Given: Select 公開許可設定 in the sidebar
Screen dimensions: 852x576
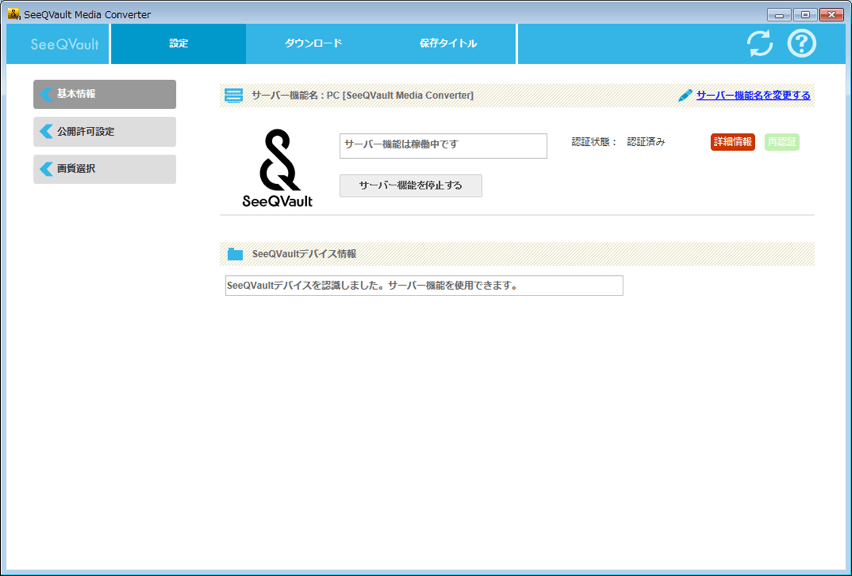Looking at the screenshot, I should tap(104, 132).
